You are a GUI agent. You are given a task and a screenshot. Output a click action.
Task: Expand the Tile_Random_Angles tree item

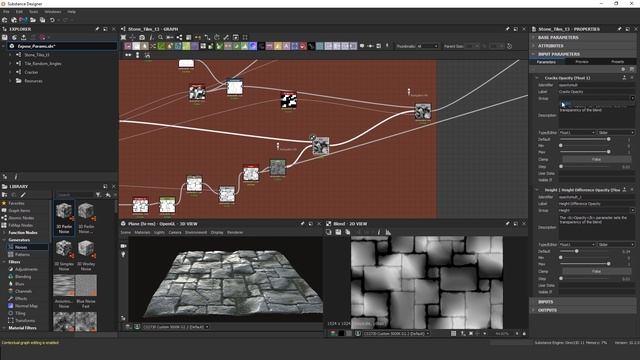tap(10, 64)
